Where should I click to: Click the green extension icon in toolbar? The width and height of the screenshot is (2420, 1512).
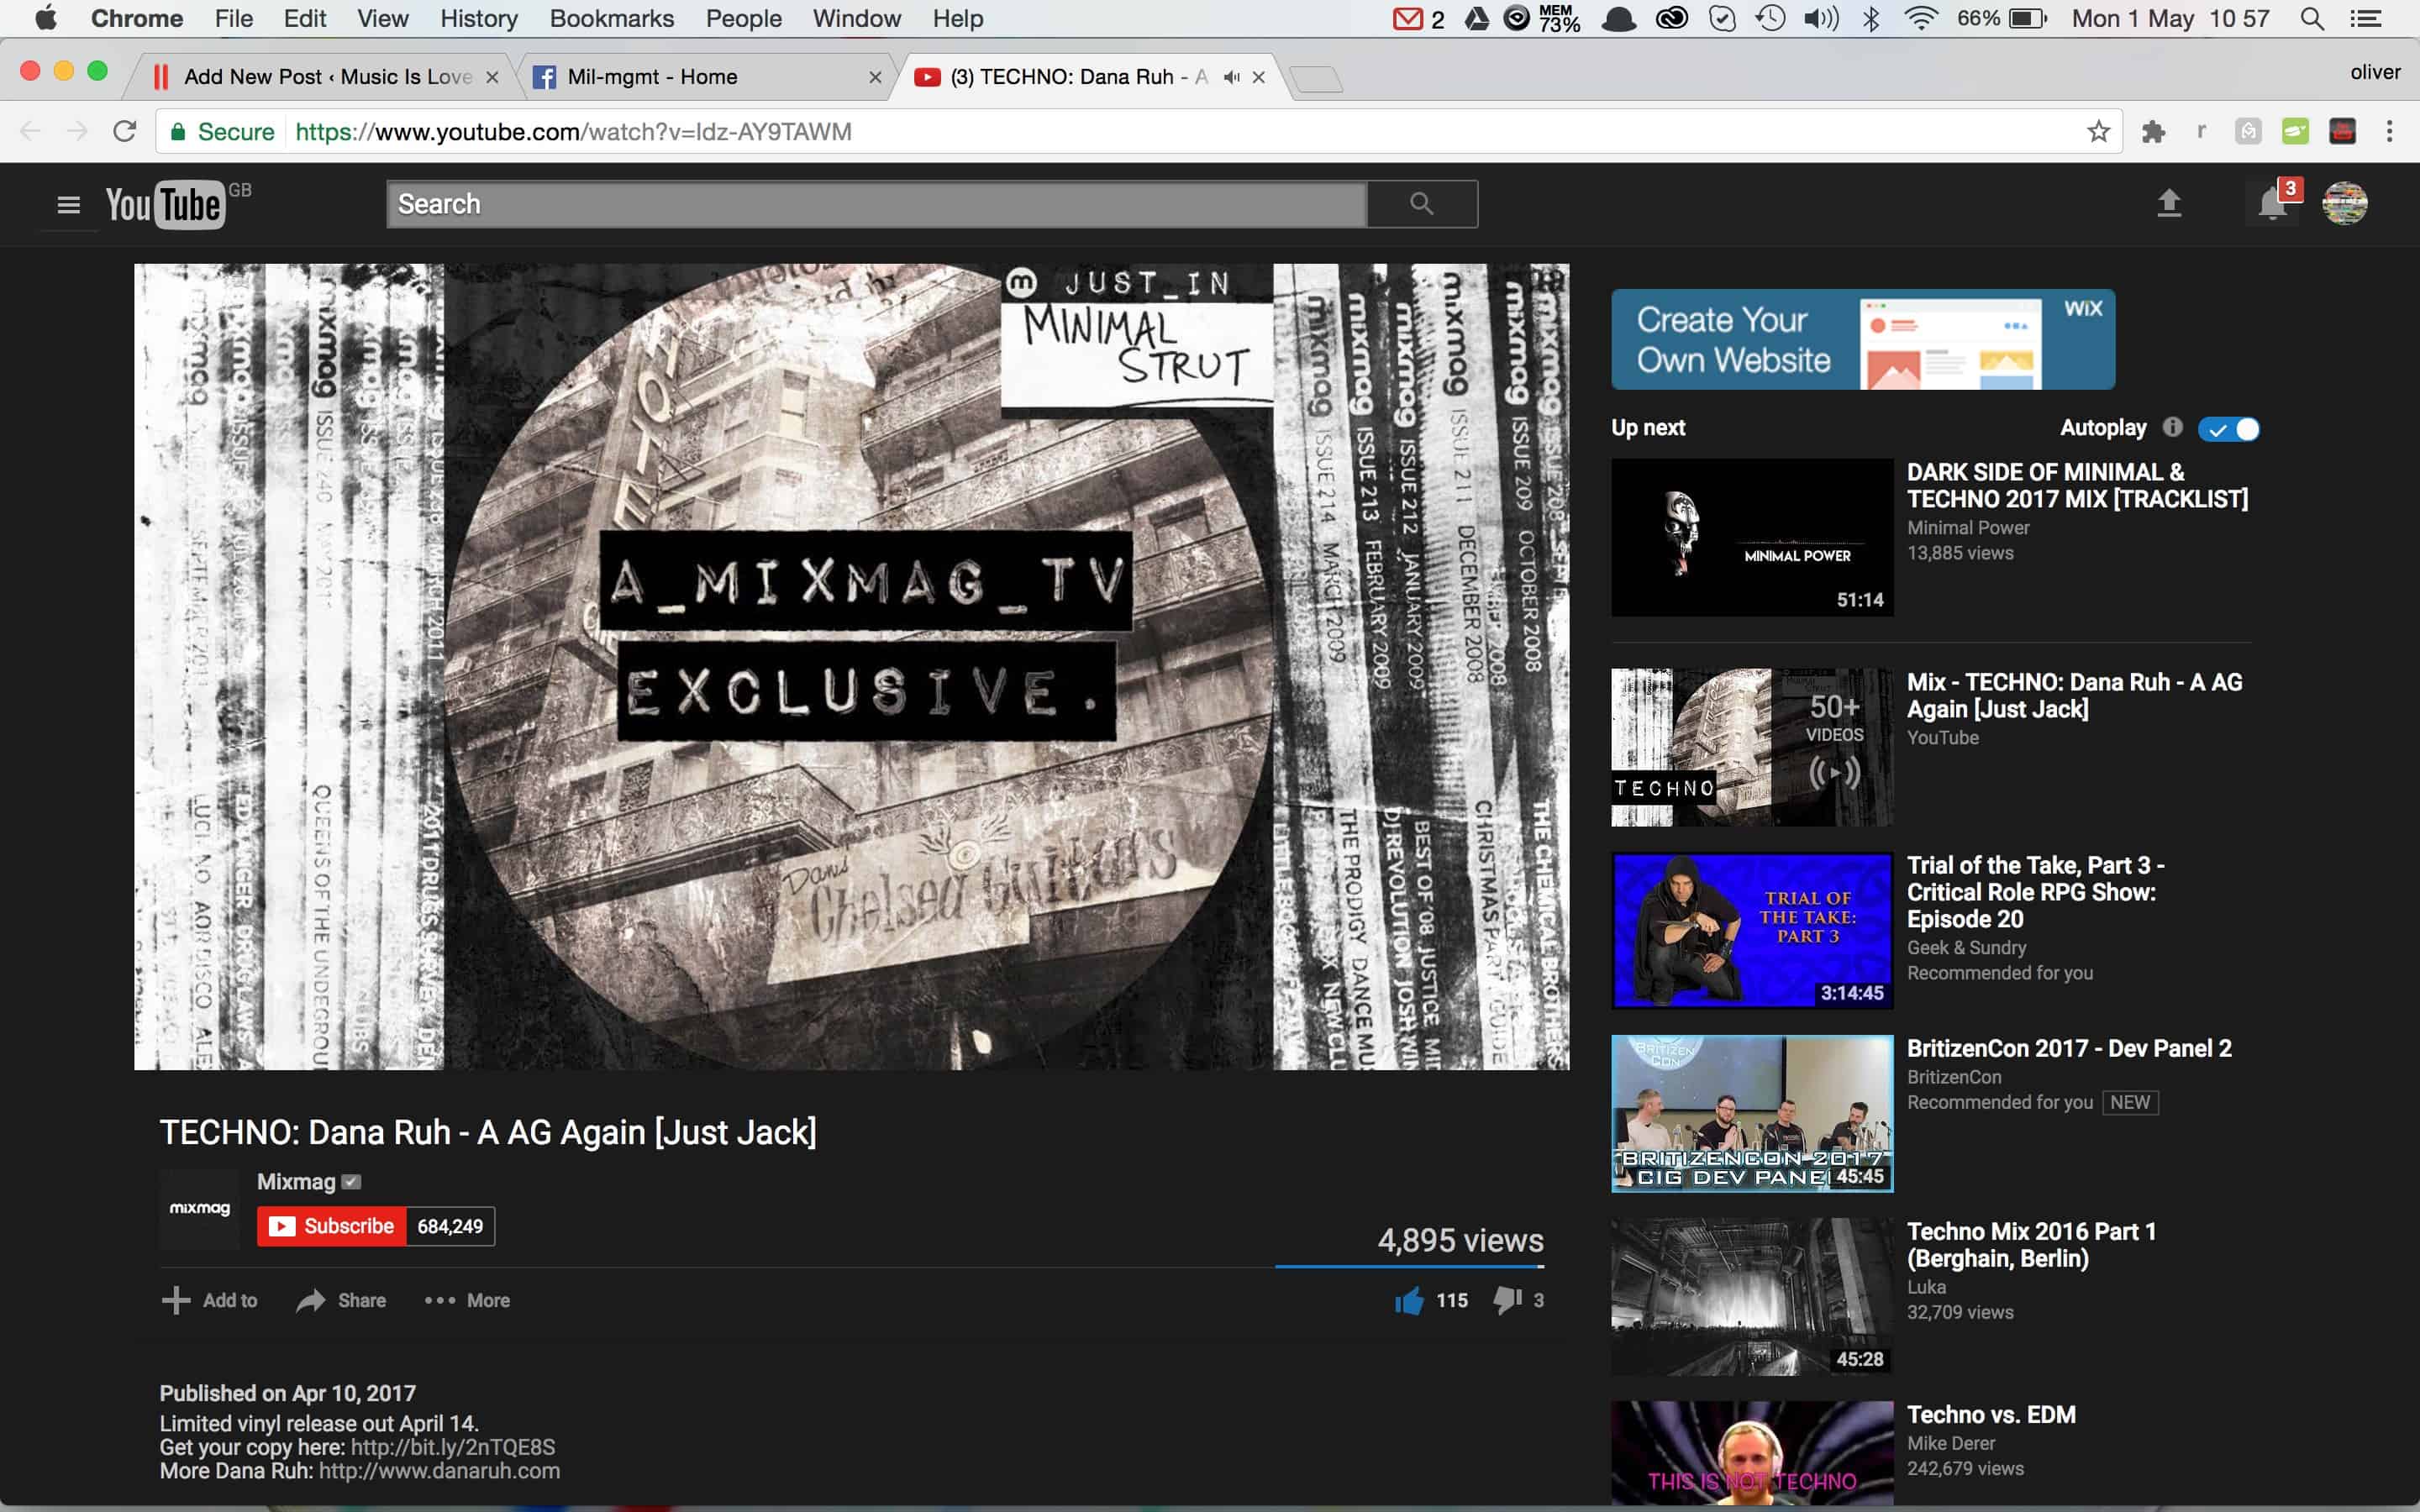(2295, 132)
